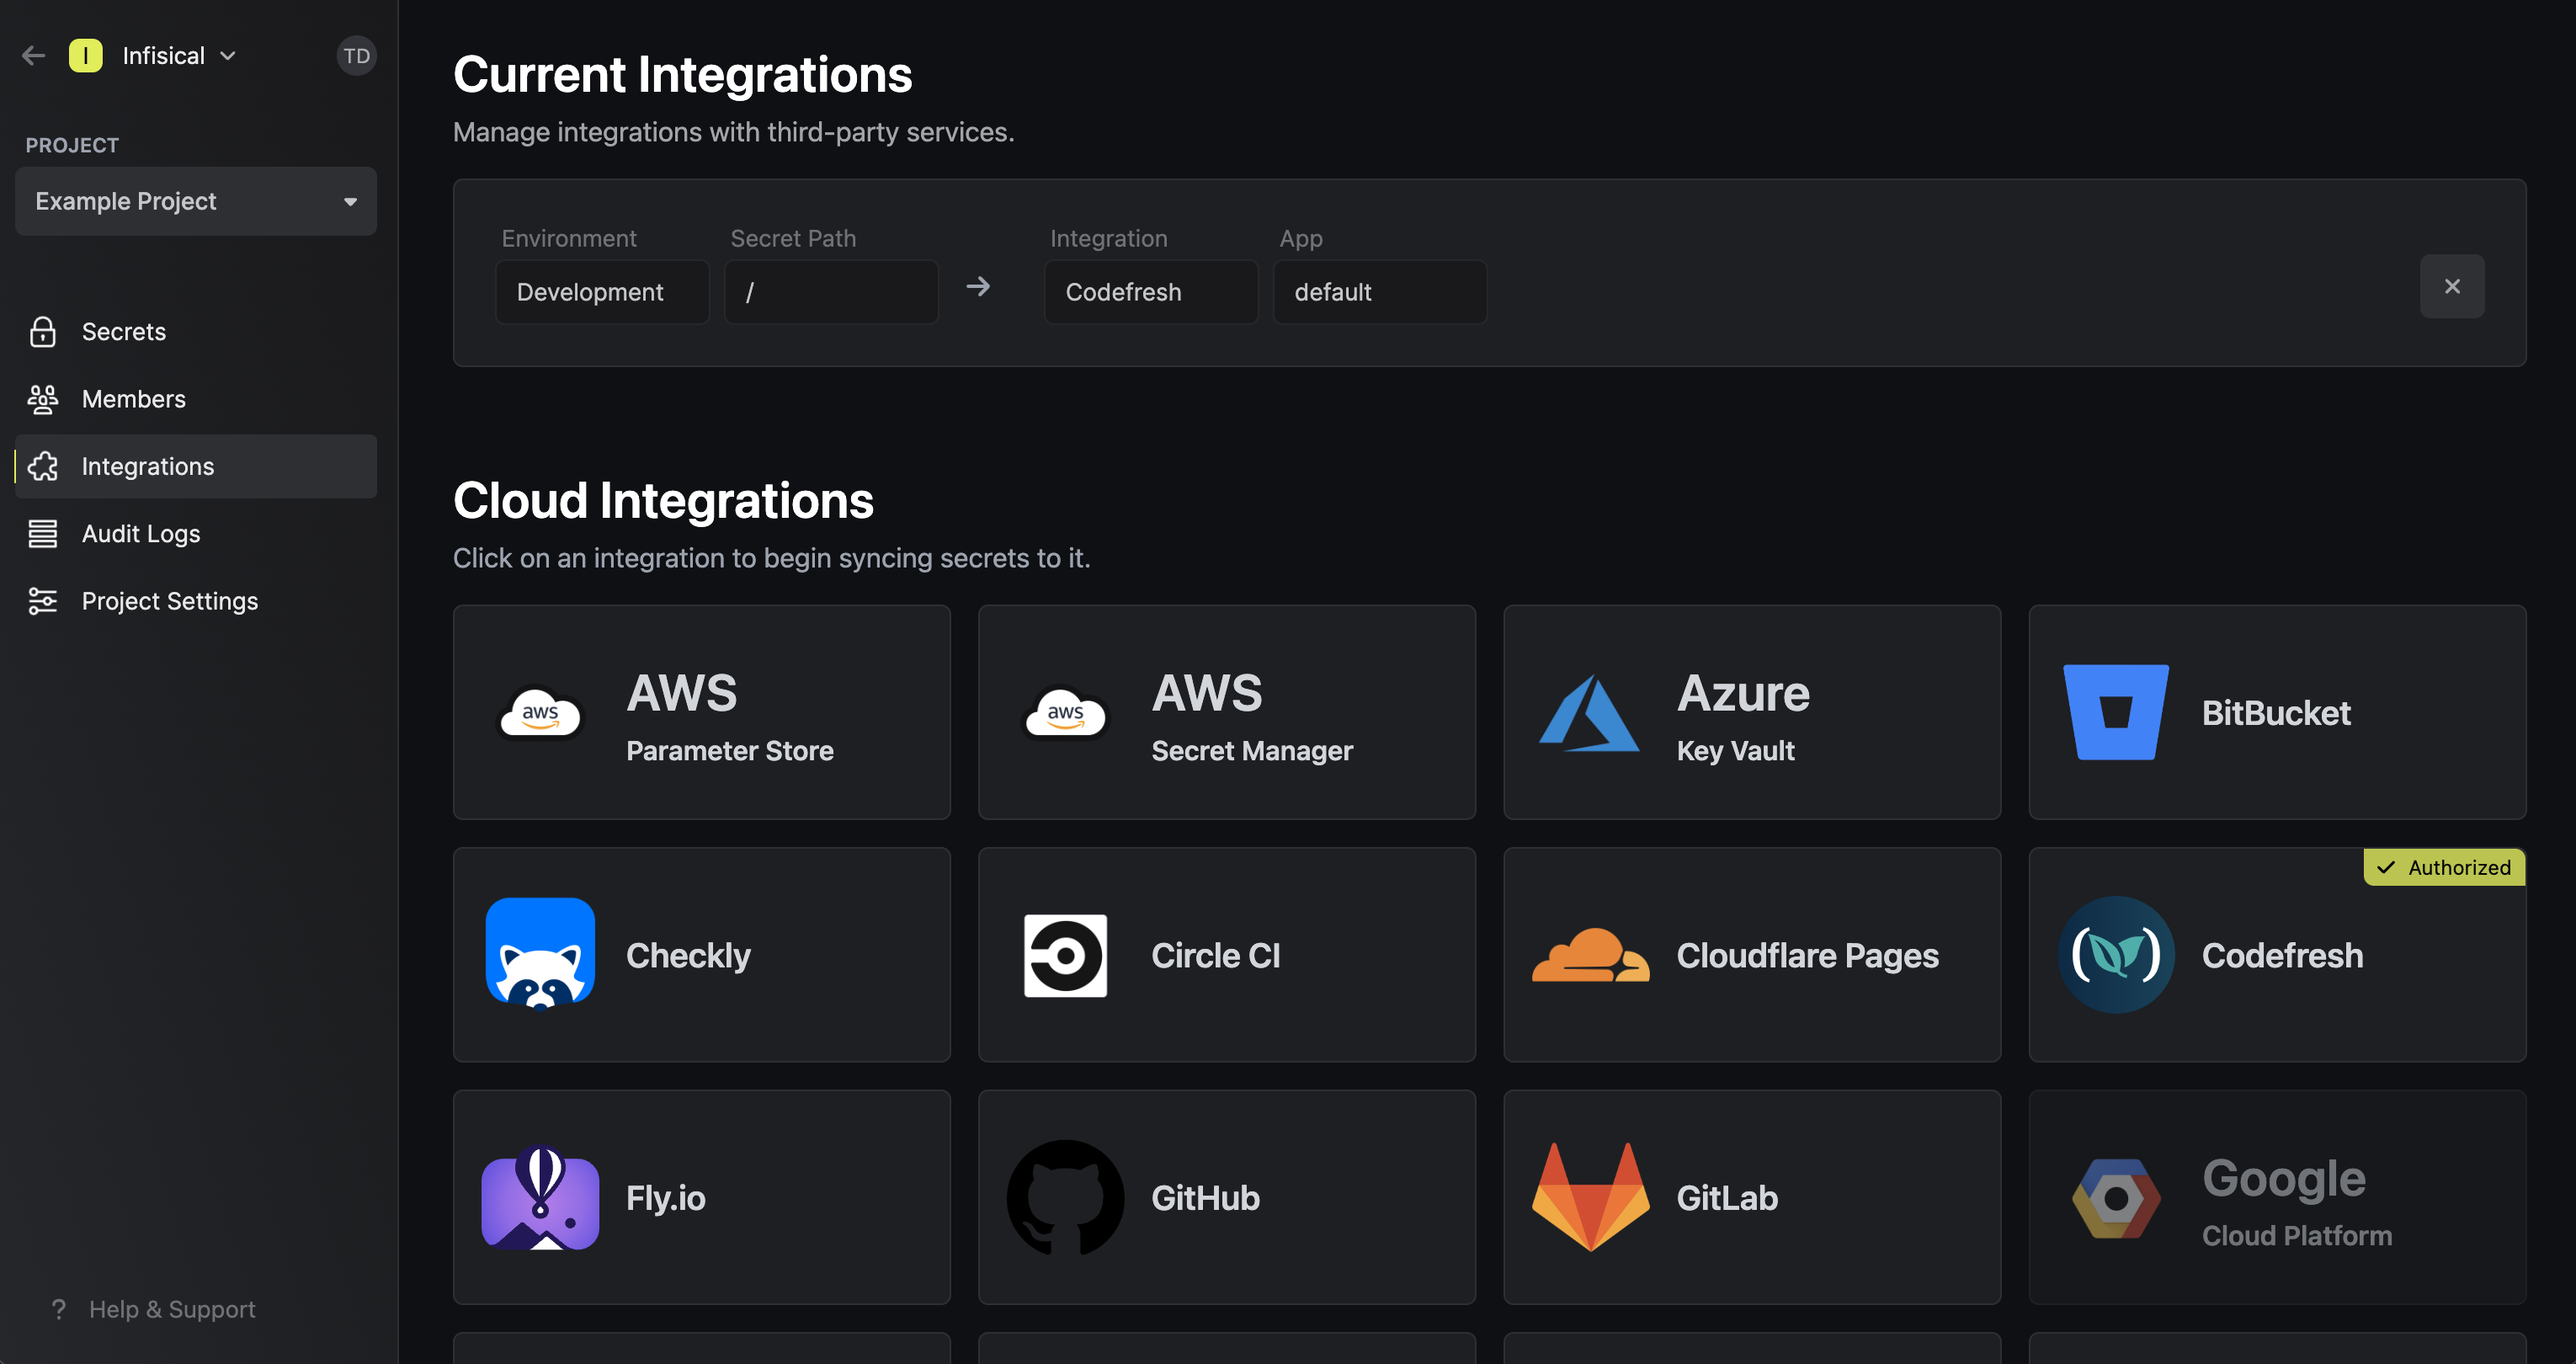Open the TD user avatar menu

point(356,56)
